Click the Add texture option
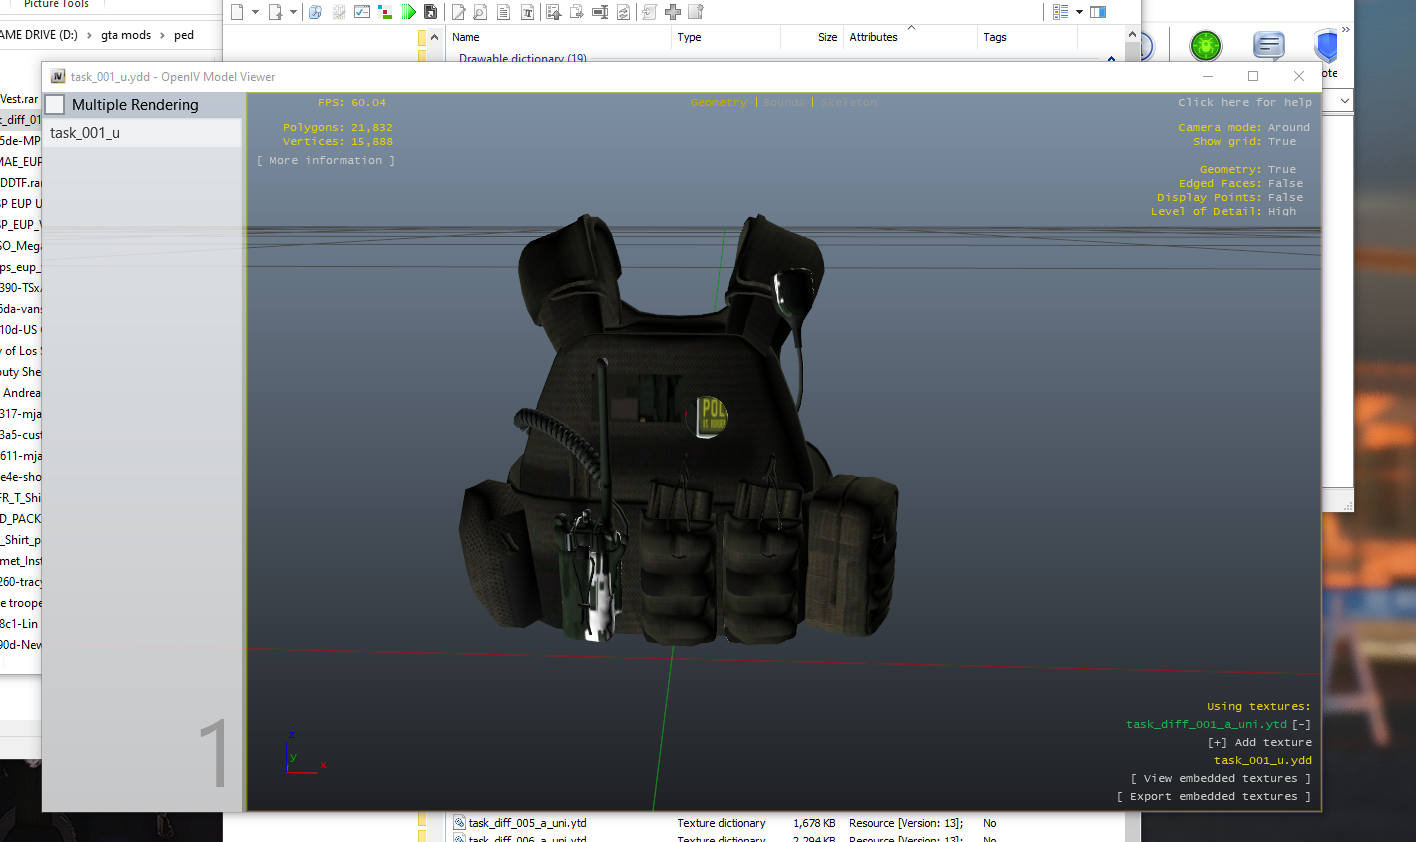The height and width of the screenshot is (842, 1416). click(x=1259, y=743)
